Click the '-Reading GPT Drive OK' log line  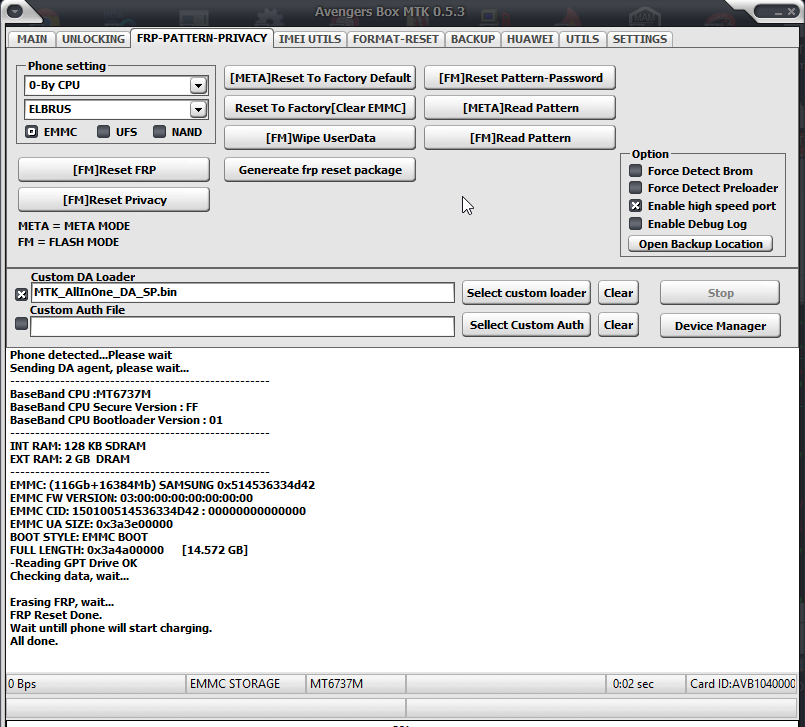[73, 563]
